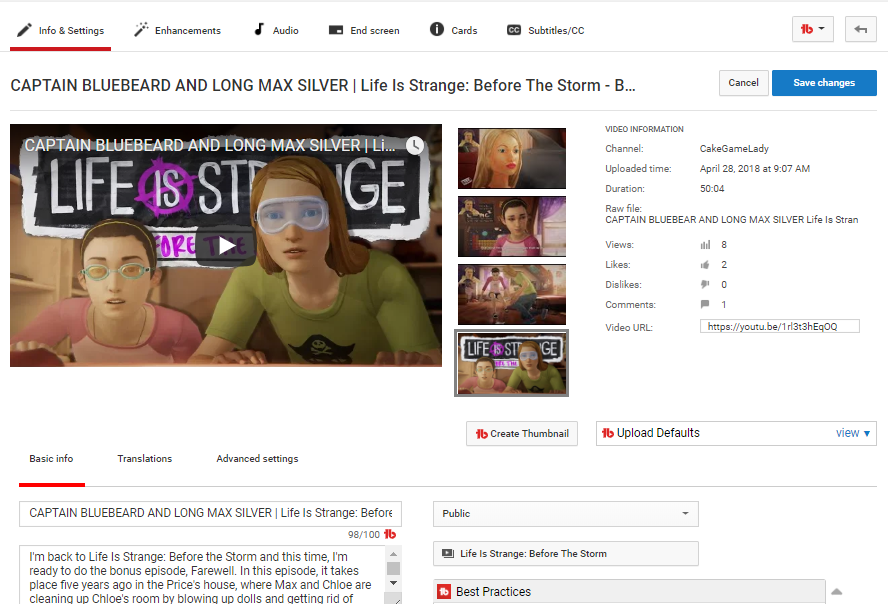Open the Info & Settings tab
The image size is (888, 604).
(x=60, y=31)
